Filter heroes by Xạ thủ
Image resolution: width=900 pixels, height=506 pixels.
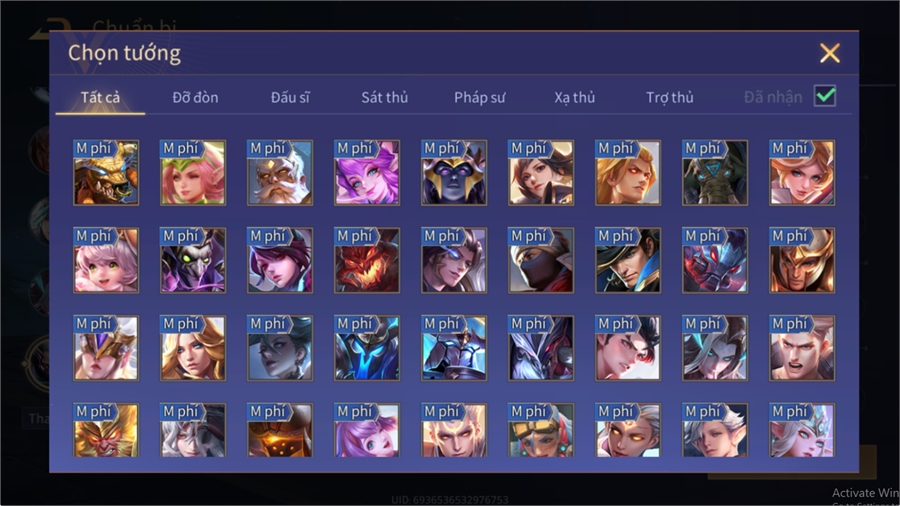pos(575,98)
